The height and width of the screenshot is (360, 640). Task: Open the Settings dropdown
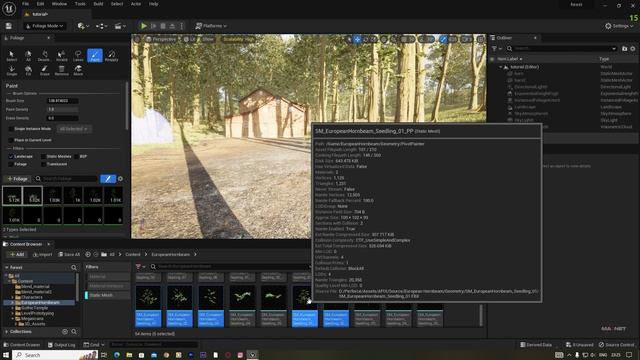click(x=619, y=26)
